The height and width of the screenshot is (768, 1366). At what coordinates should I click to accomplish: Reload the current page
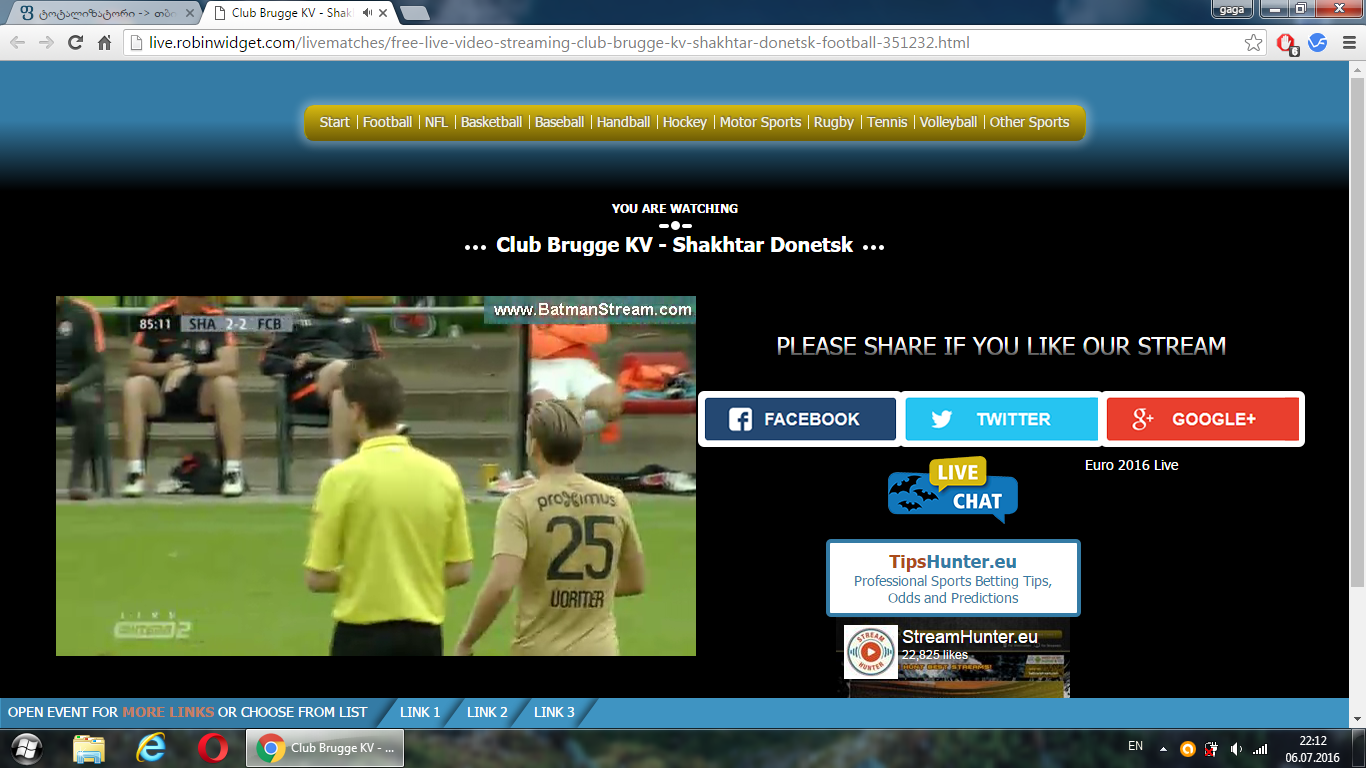pyautogui.click(x=75, y=43)
